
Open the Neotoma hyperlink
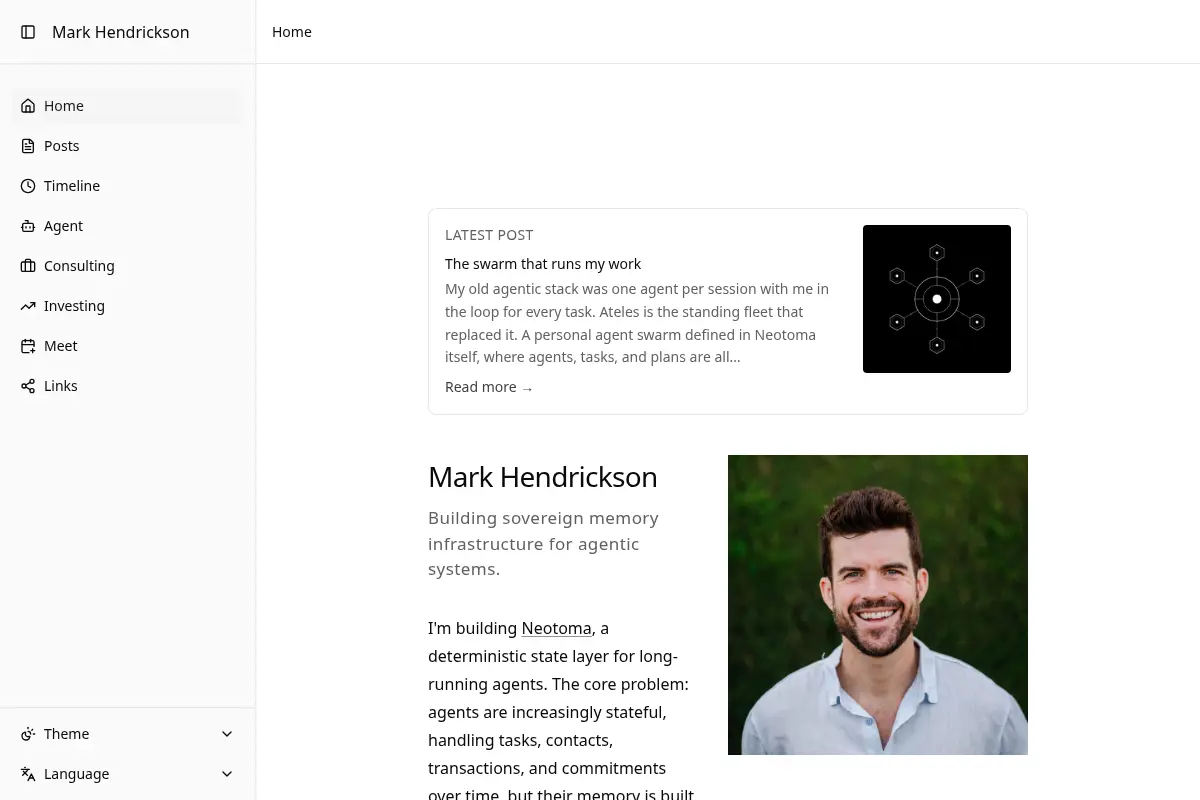pos(556,628)
